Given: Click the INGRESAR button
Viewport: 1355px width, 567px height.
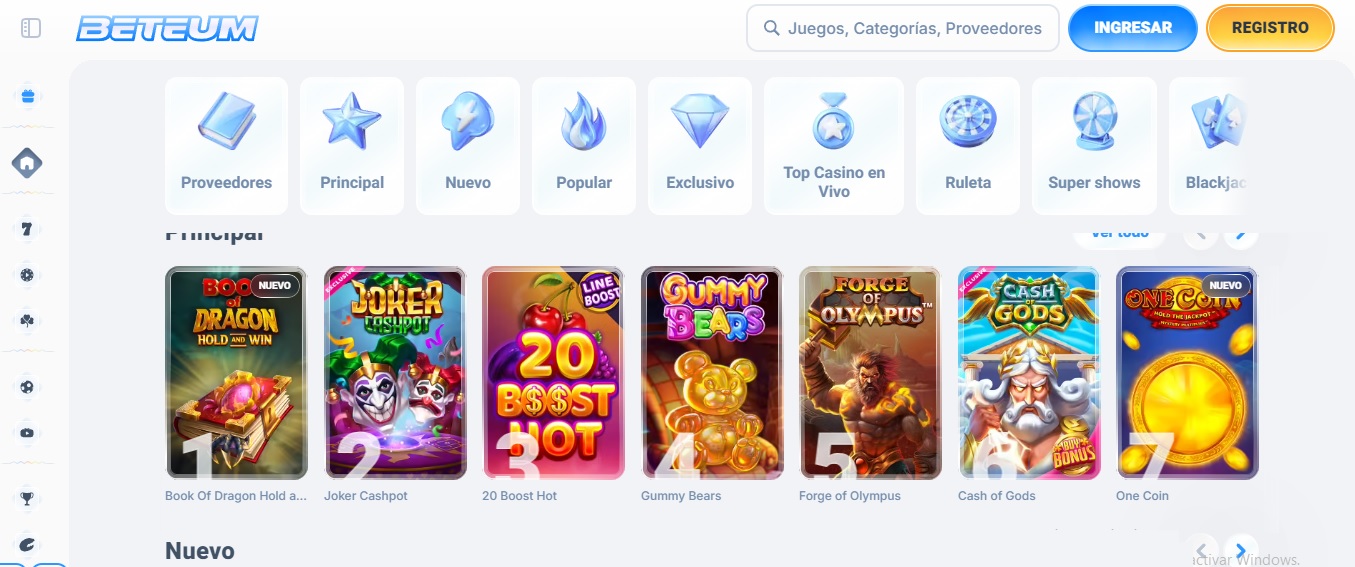Looking at the screenshot, I should tap(1133, 28).
